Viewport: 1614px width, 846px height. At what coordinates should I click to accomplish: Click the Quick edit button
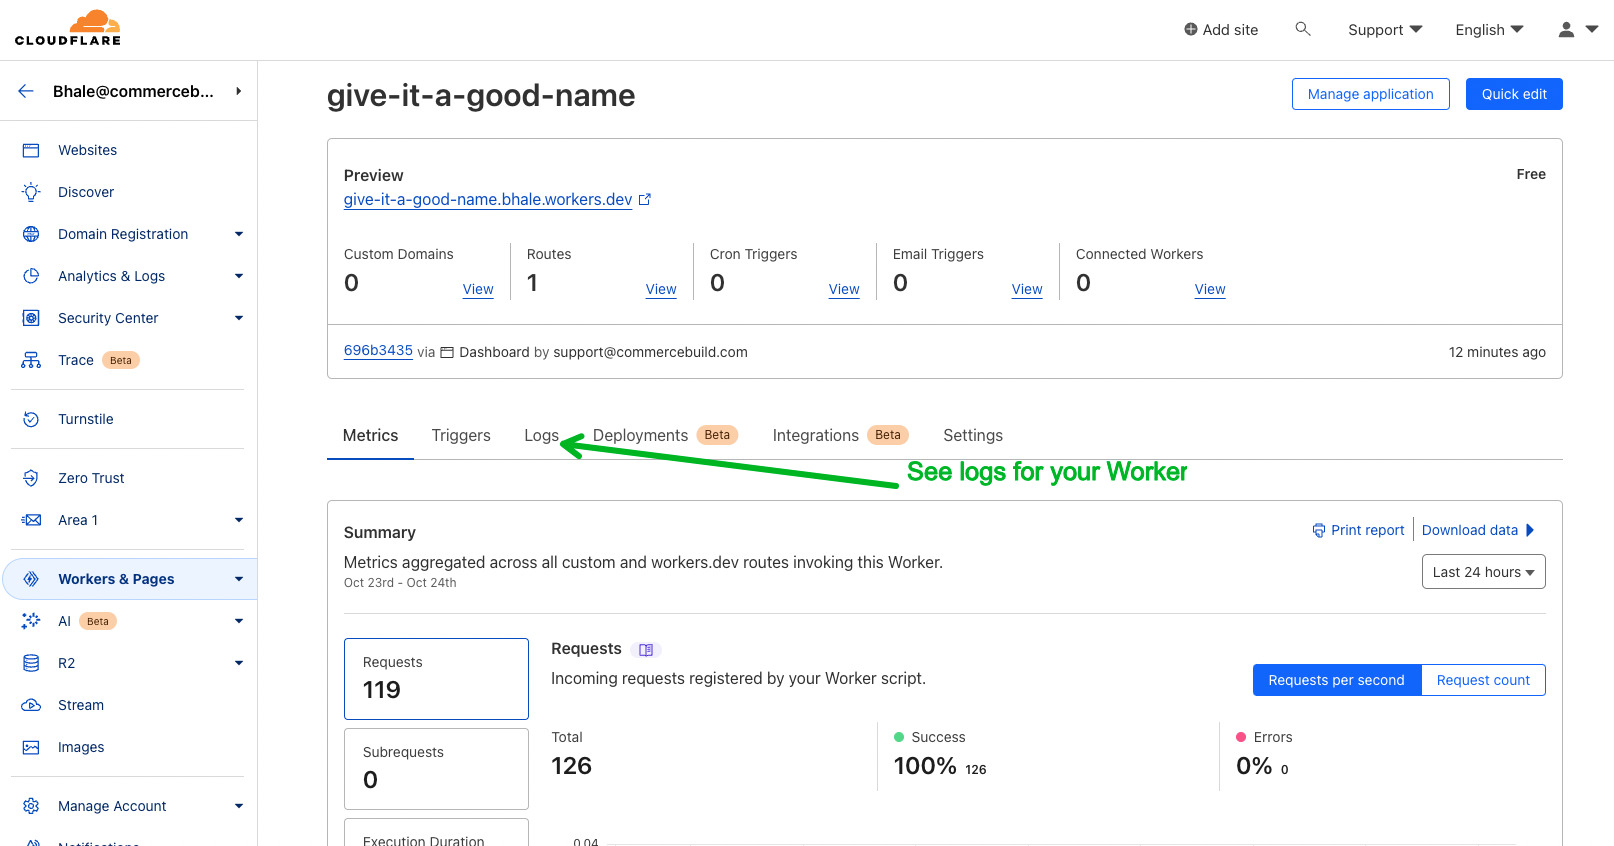coord(1514,94)
